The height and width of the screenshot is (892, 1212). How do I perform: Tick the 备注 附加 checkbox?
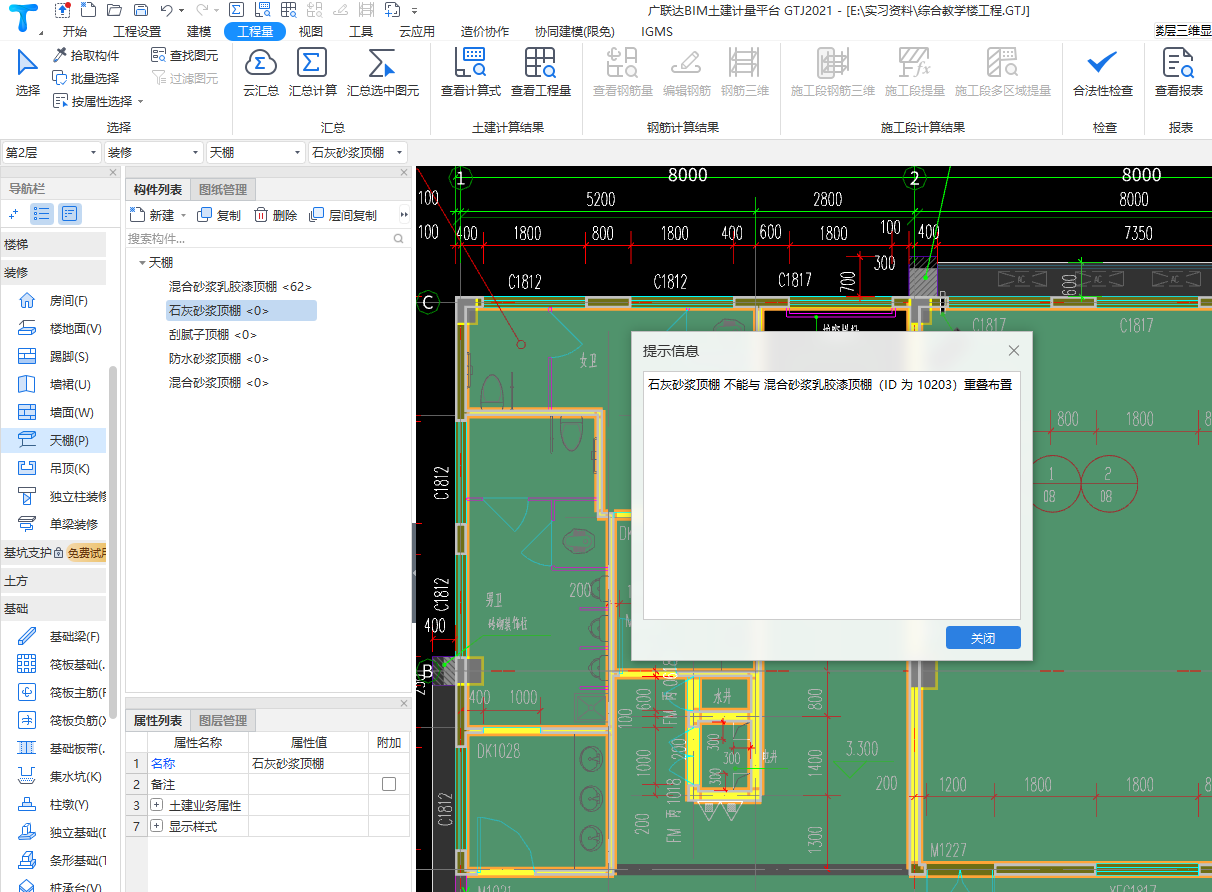[389, 784]
